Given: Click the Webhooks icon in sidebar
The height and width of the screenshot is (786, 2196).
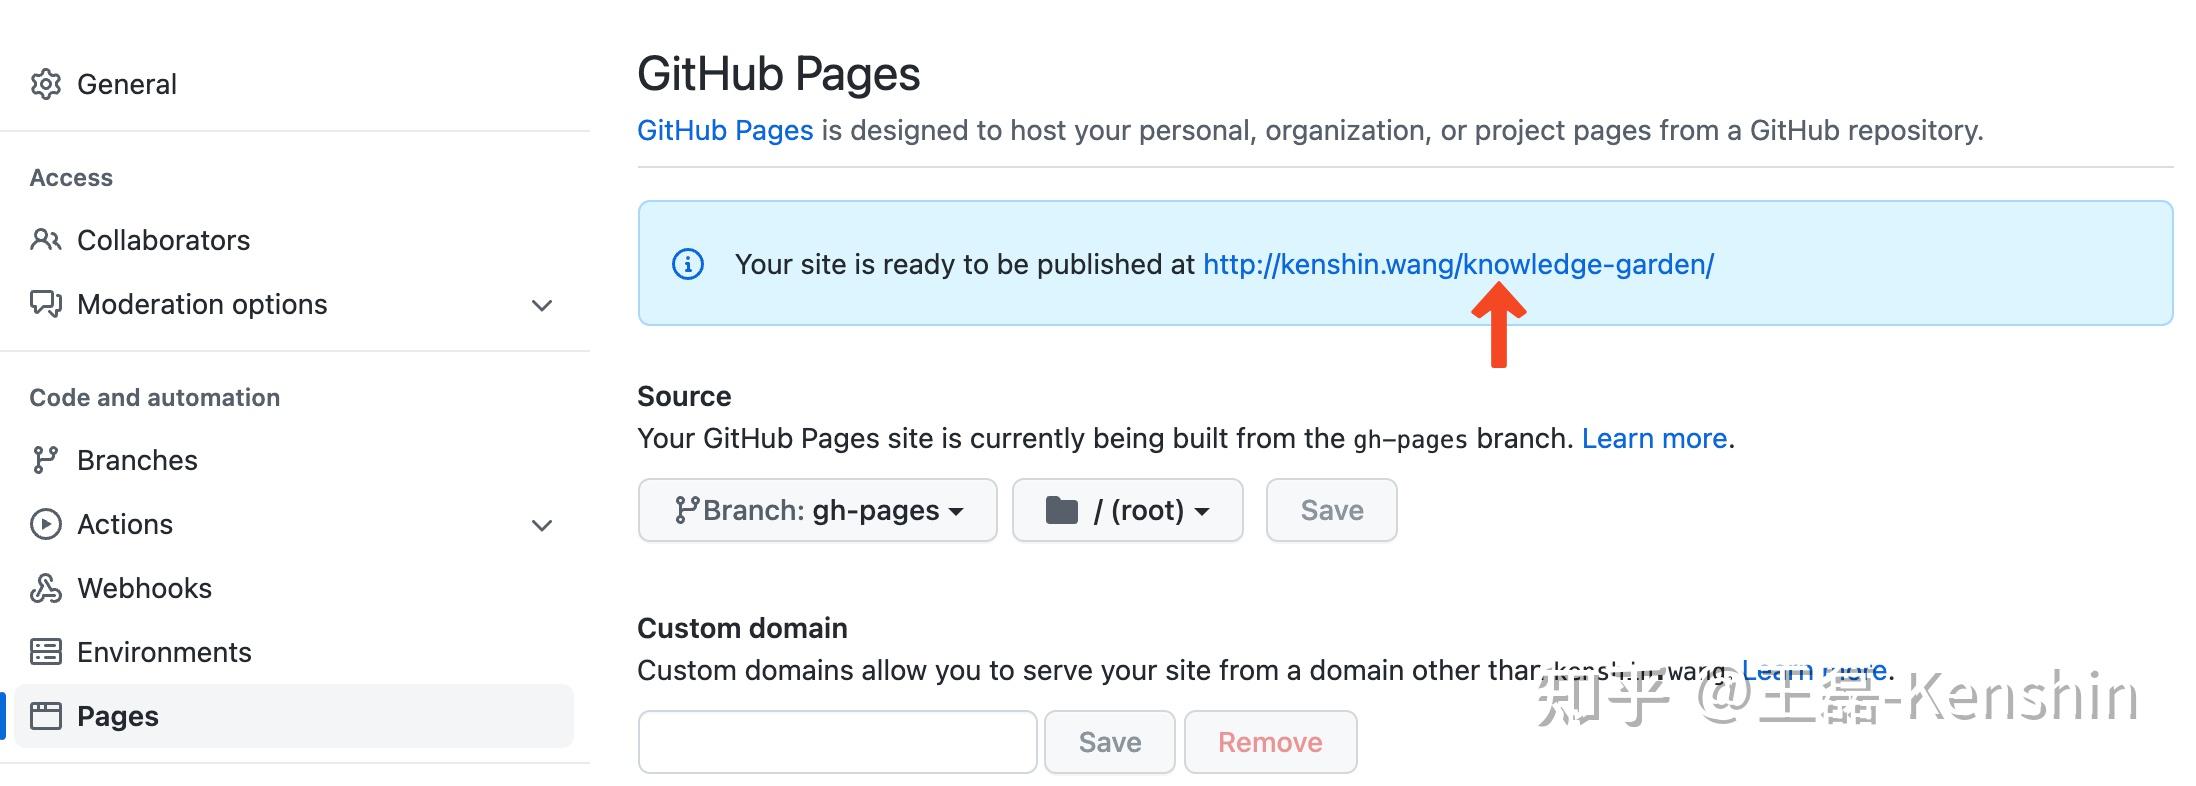Looking at the screenshot, I should coord(46,588).
